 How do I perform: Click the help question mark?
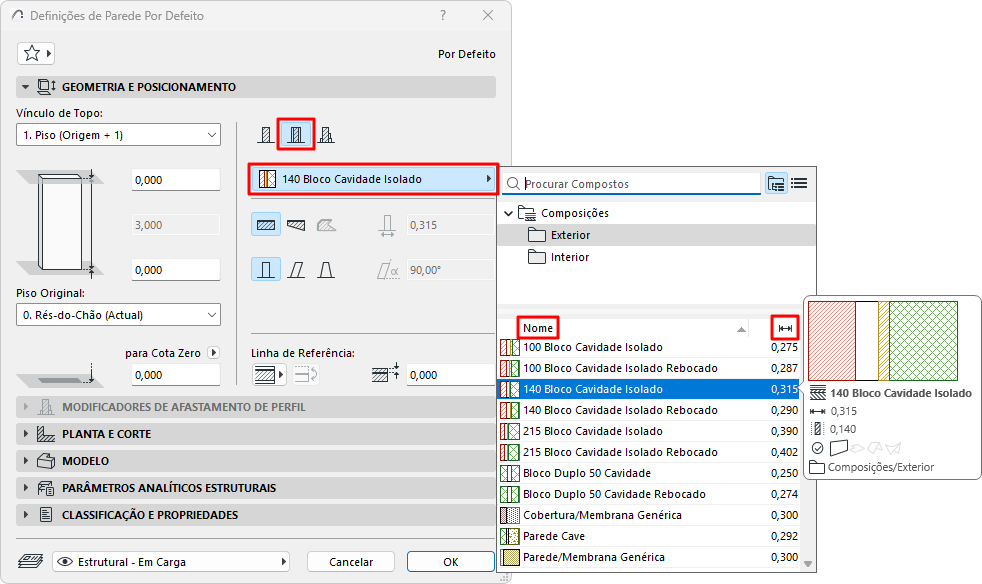click(x=443, y=15)
